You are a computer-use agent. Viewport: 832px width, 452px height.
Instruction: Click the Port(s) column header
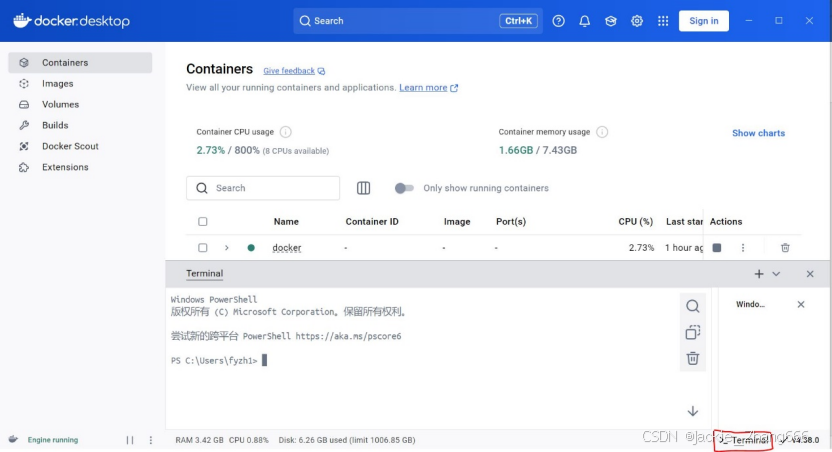510,222
